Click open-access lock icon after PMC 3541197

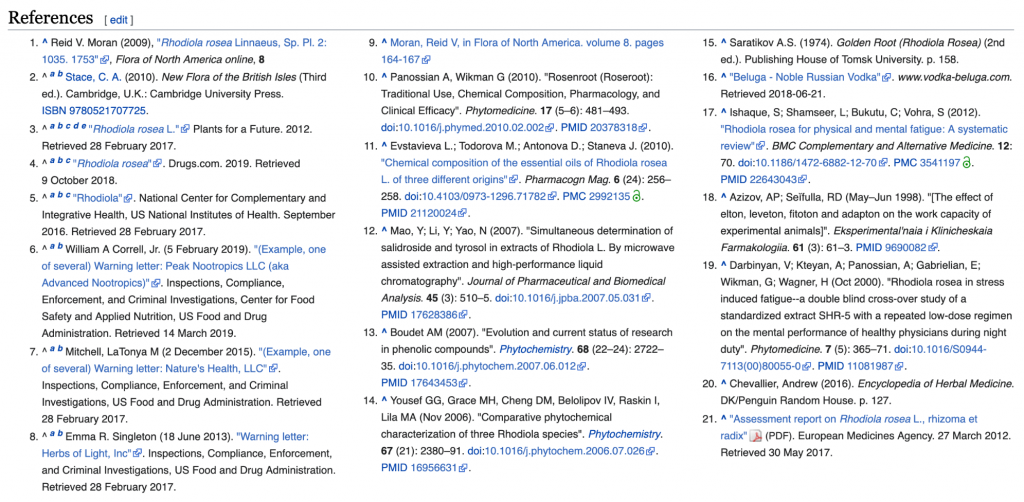pos(968,162)
